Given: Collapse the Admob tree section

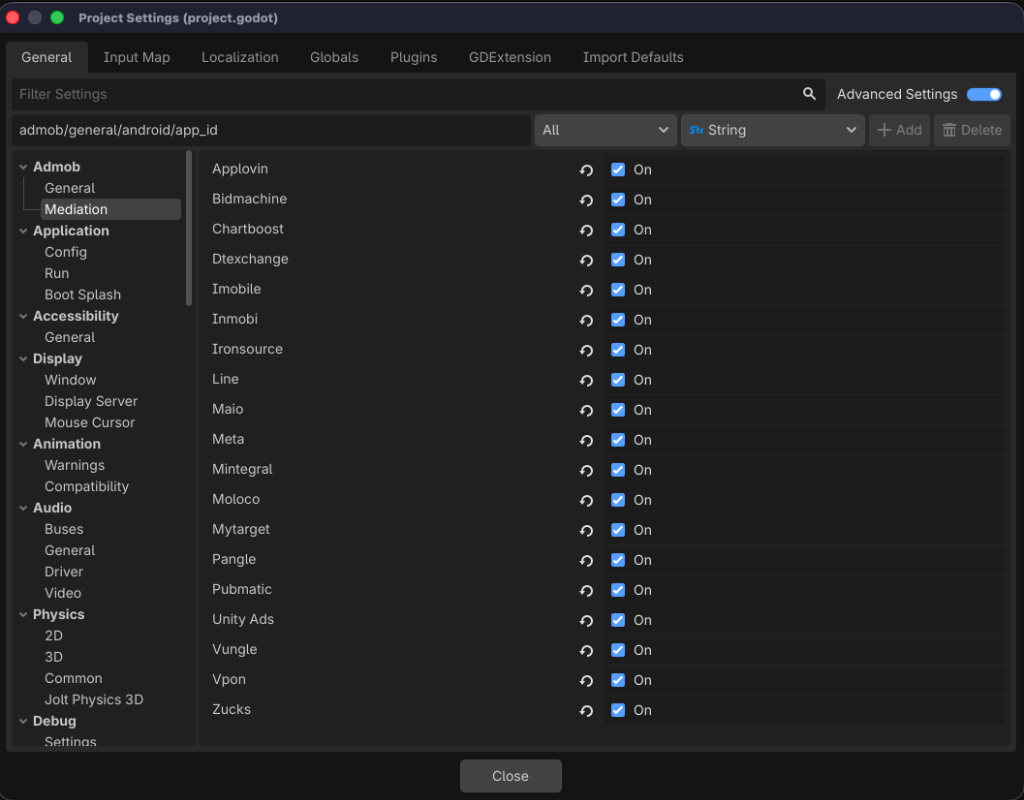Looking at the screenshot, I should pos(24,167).
